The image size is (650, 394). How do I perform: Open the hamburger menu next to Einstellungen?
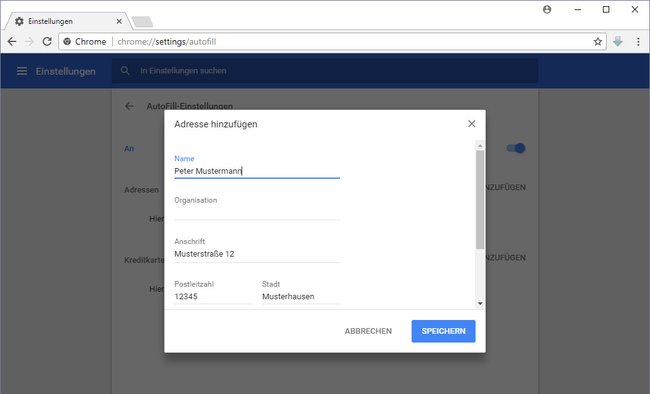pyautogui.click(x=22, y=71)
